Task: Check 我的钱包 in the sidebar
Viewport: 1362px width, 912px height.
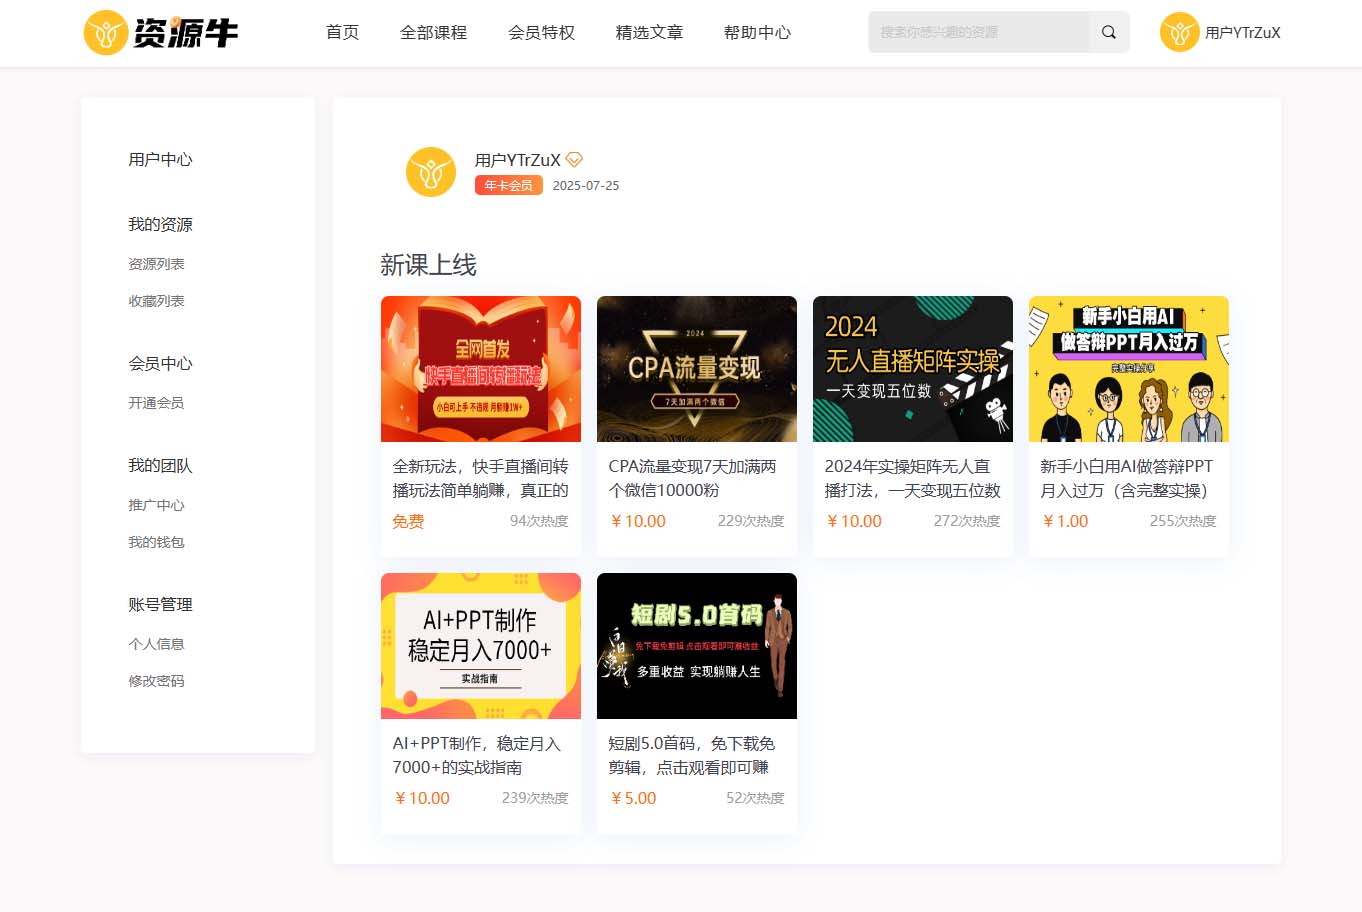Action: (156, 542)
